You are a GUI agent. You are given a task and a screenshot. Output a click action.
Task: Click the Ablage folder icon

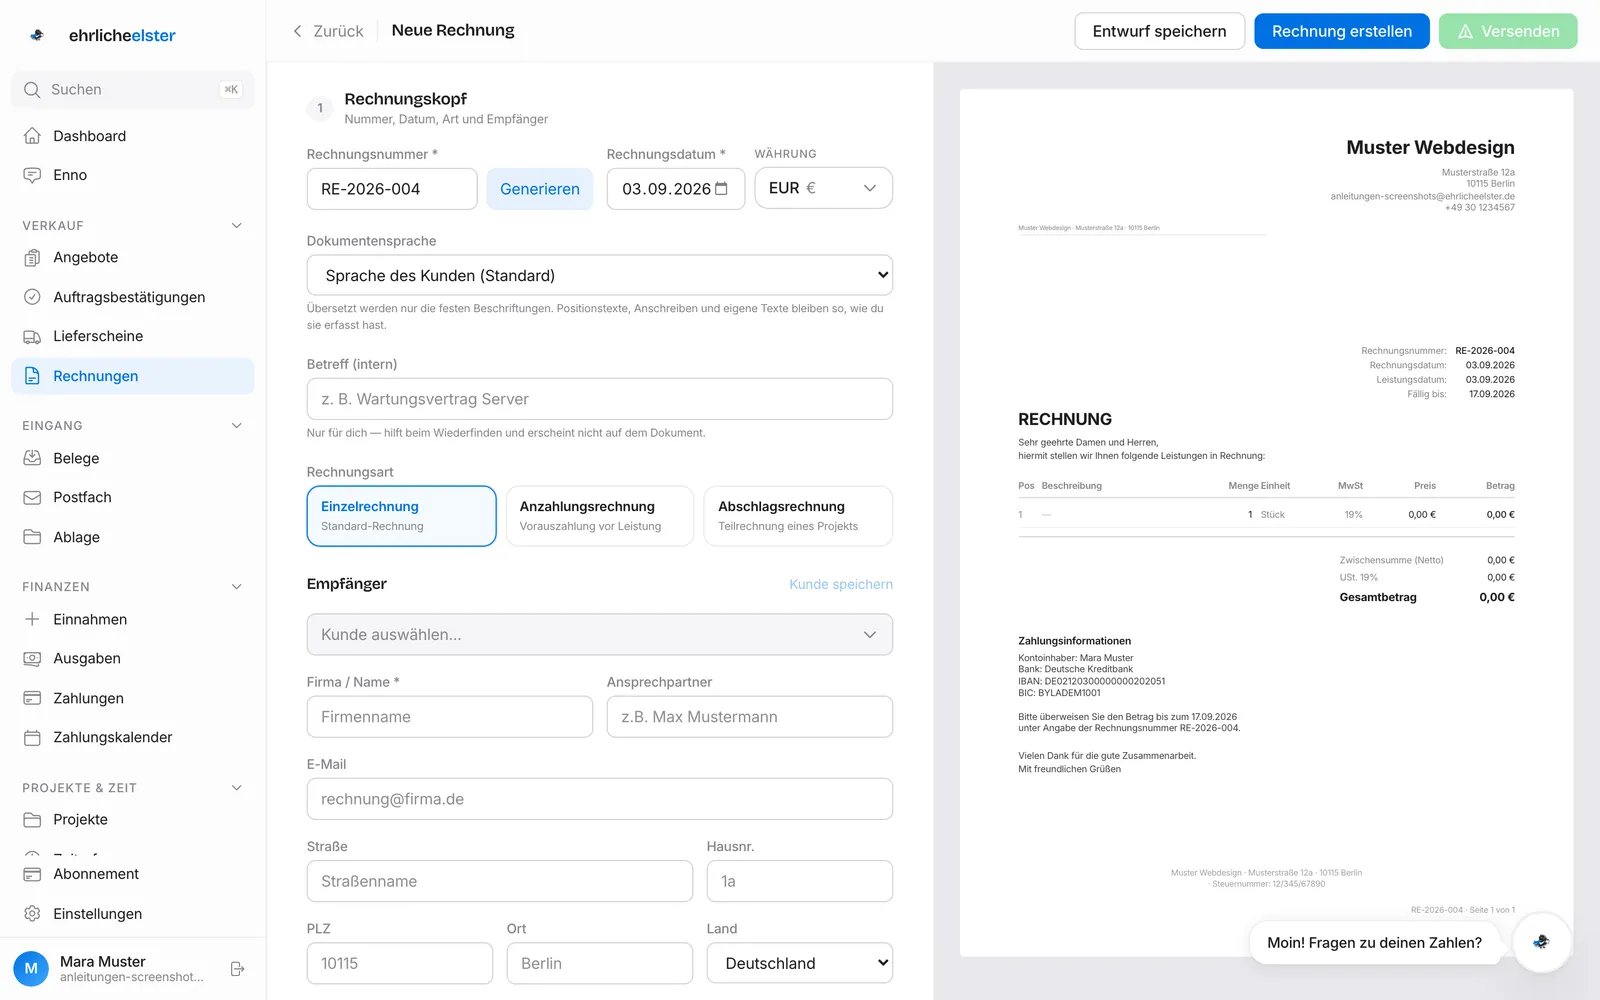click(x=32, y=537)
